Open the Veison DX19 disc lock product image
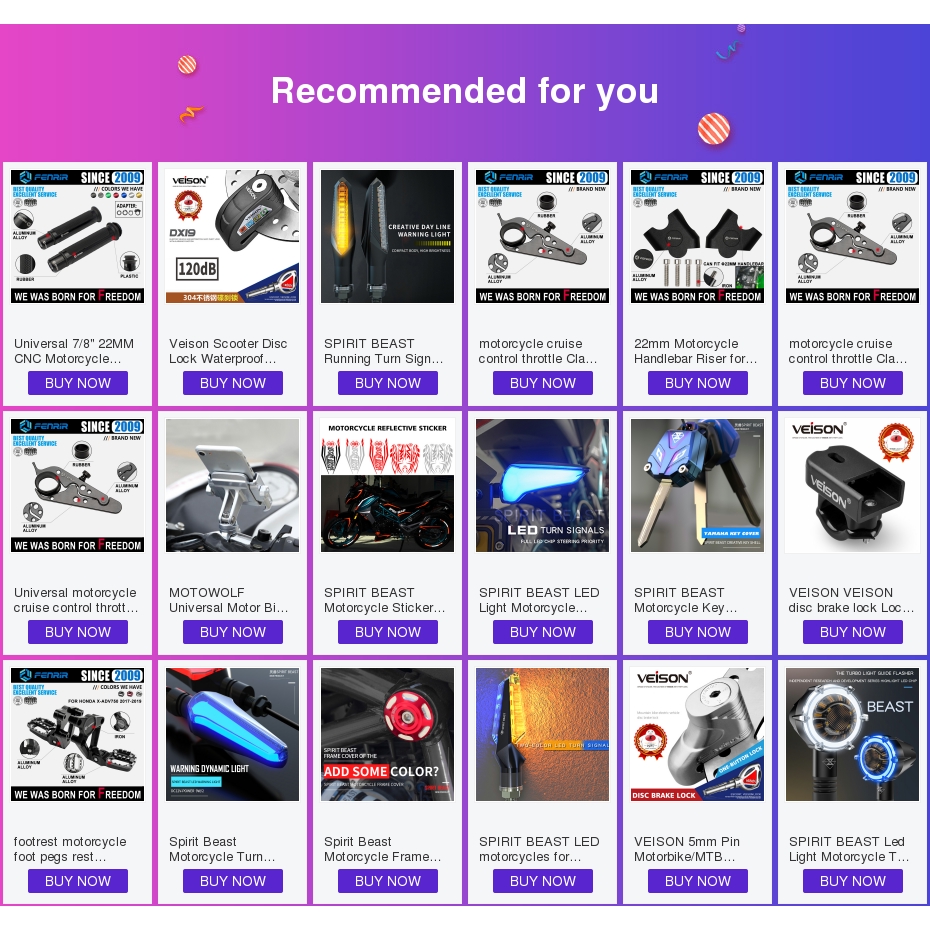The width and height of the screenshot is (930, 930). [232, 236]
